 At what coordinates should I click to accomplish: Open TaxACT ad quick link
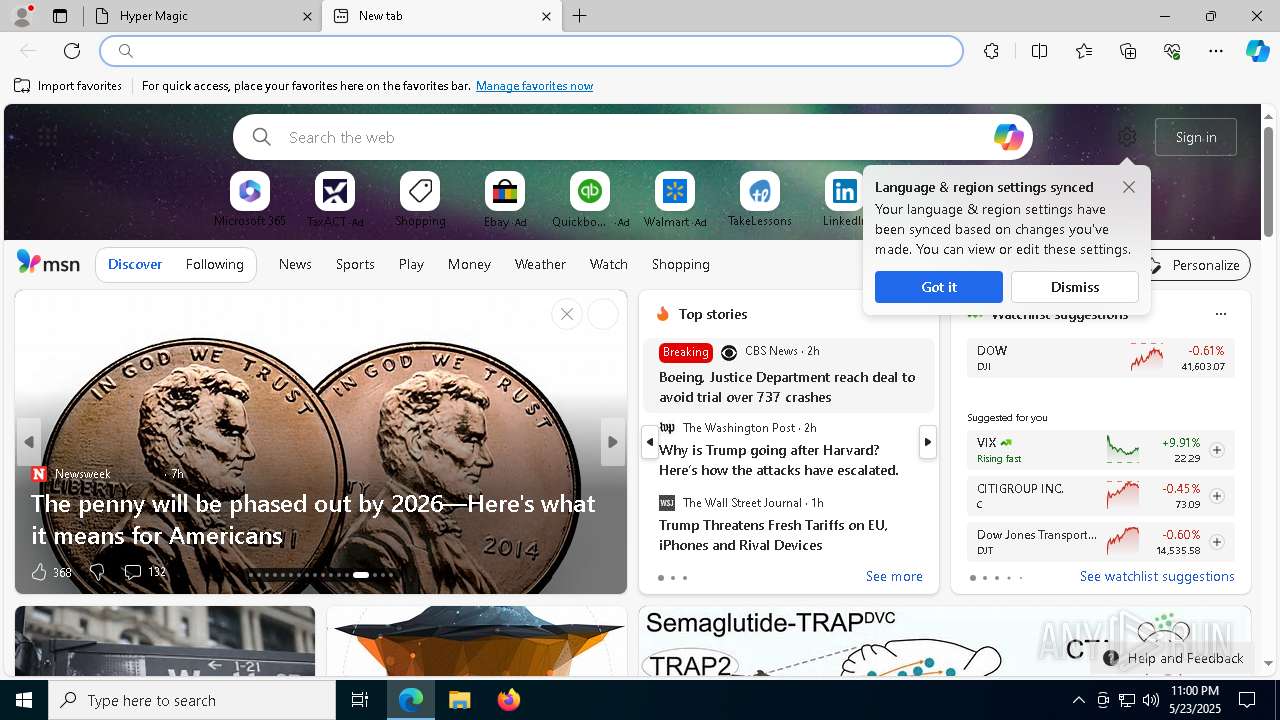point(335,200)
